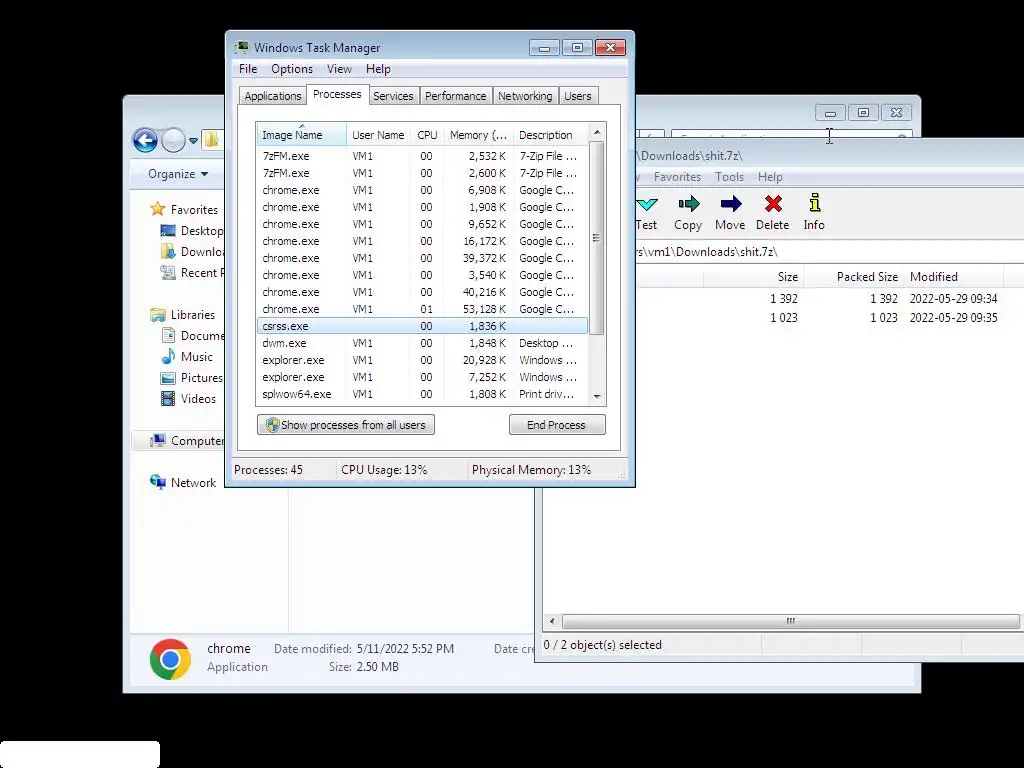Sort 7-Zip files by Size column
Viewport: 1024px width, 768px height.
point(753,277)
